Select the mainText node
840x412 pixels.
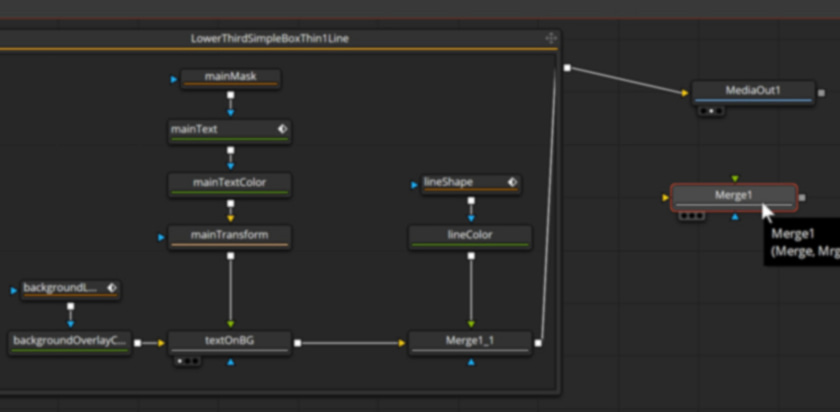click(230, 131)
